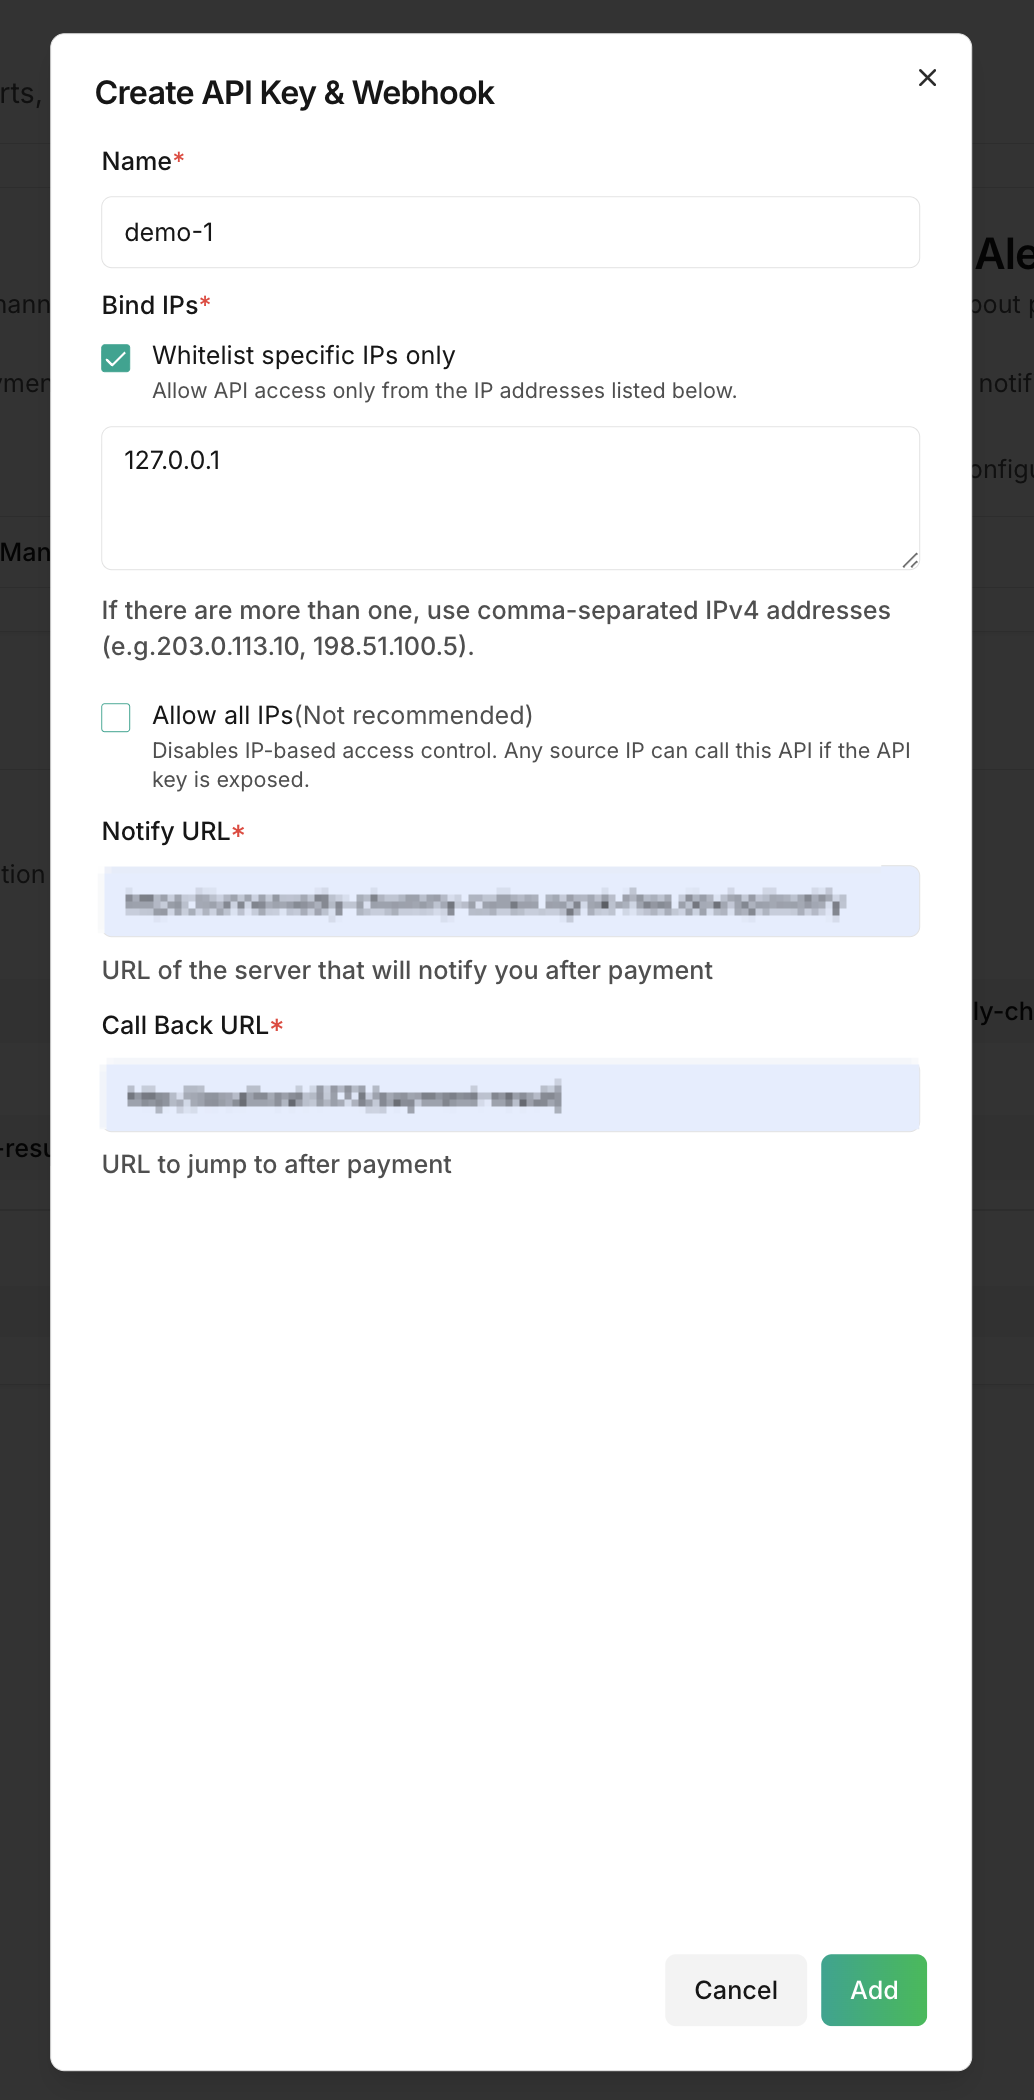This screenshot has width=1034, height=2100.
Task: Click the dialog title Create API Key & Webhook
Action: 294,93
